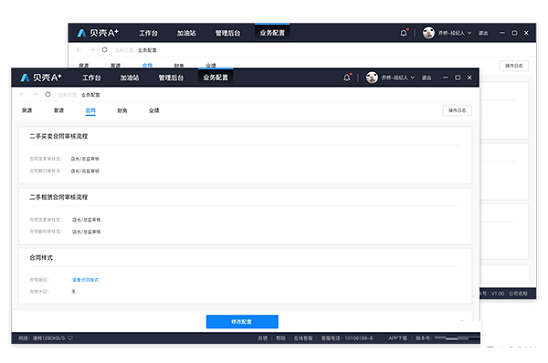The image size is (548, 363).
Task: Click the 二手买卖合同审核流程 section heading
Action: click(x=59, y=136)
